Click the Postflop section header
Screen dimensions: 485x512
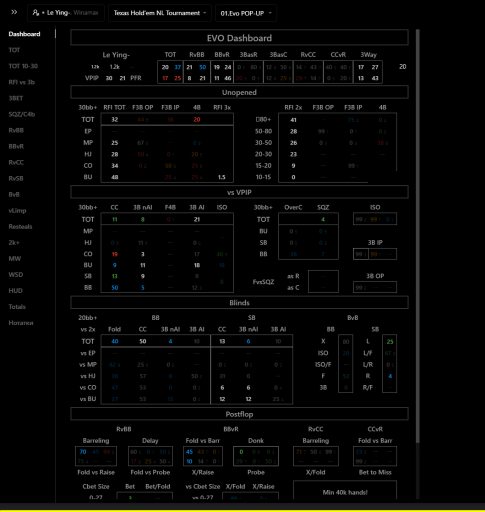[239, 414]
